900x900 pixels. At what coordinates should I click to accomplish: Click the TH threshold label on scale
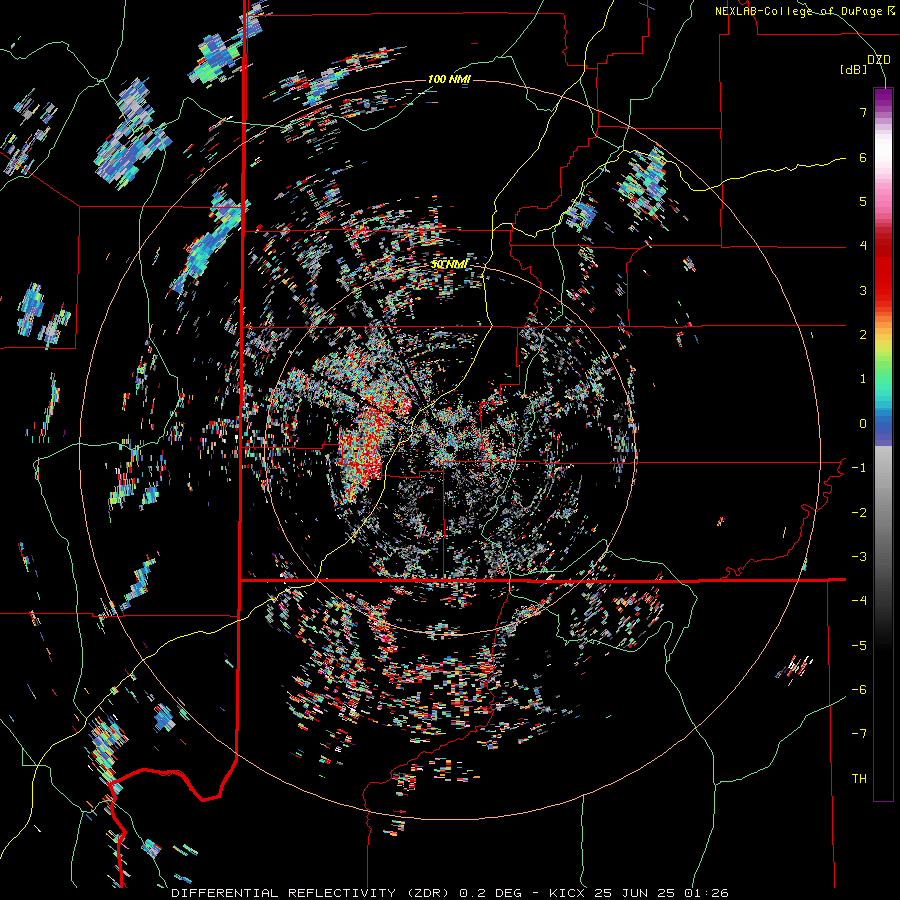(x=859, y=779)
